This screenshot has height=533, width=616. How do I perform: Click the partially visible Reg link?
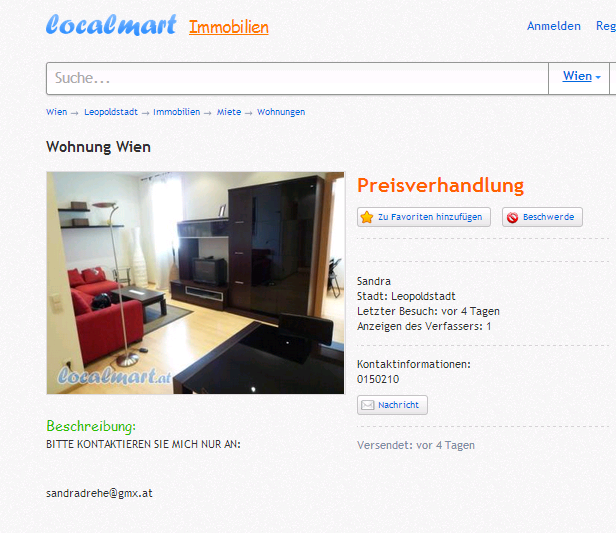606,26
